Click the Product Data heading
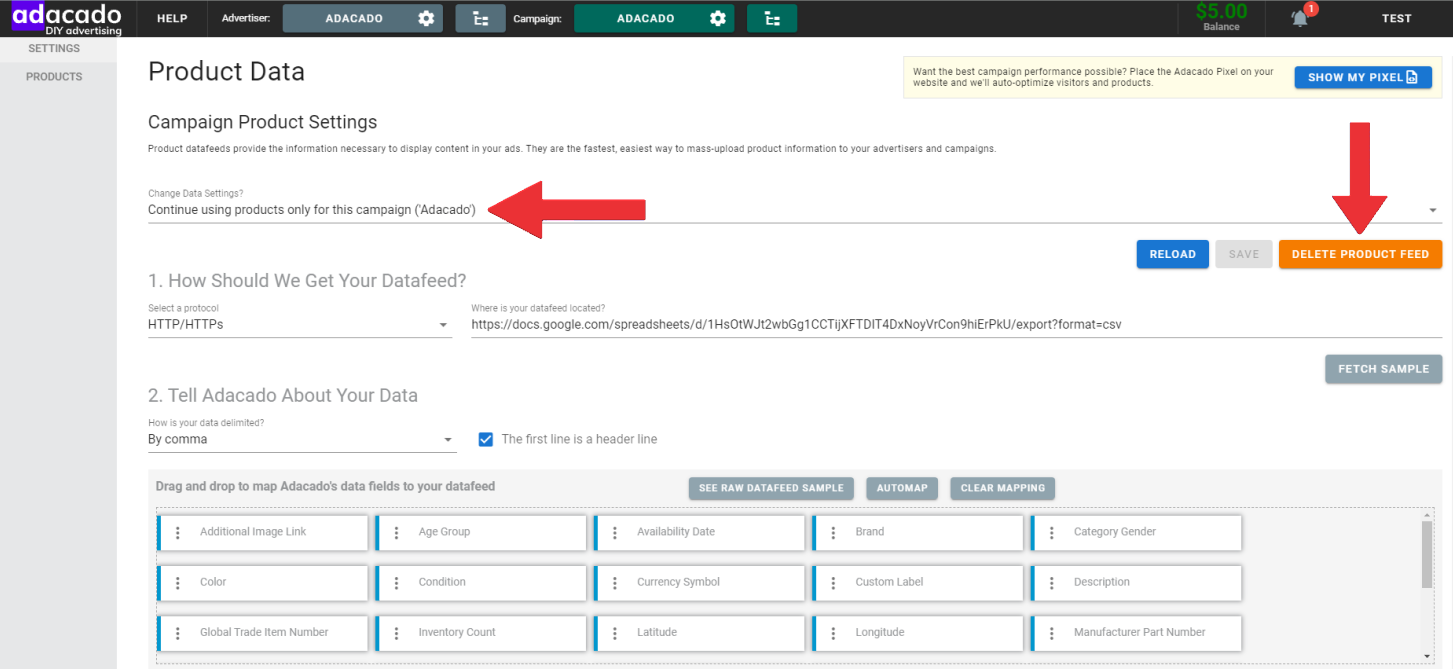Screen dimensions: 1453x669 click(x=226, y=72)
